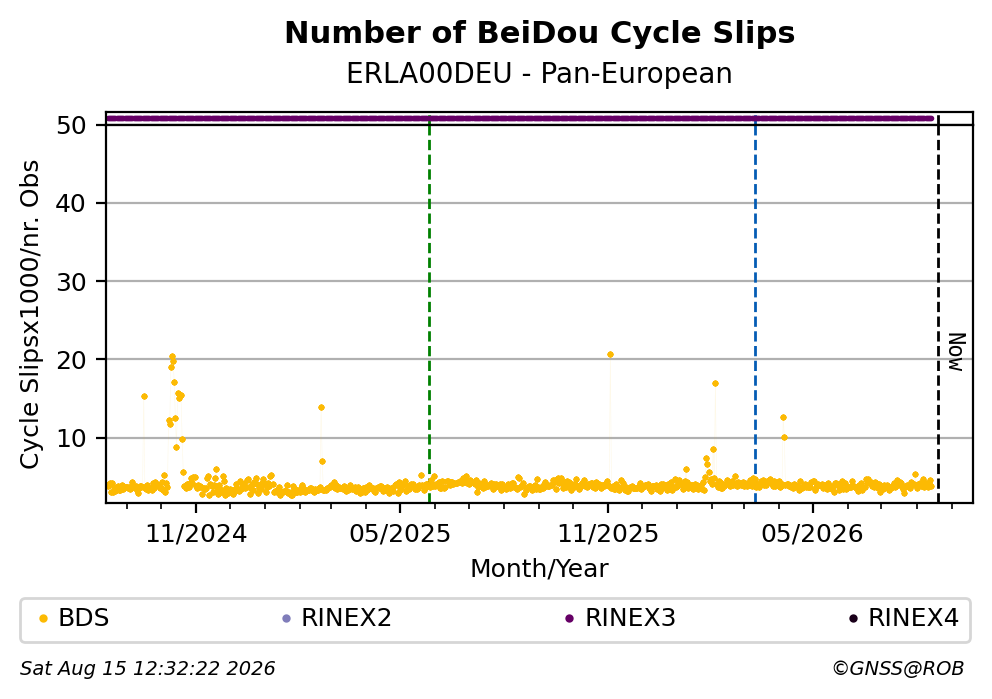The height and width of the screenshot is (699, 992).
Task: Click the 11/2024 x-axis tick label
Action: click(196, 535)
